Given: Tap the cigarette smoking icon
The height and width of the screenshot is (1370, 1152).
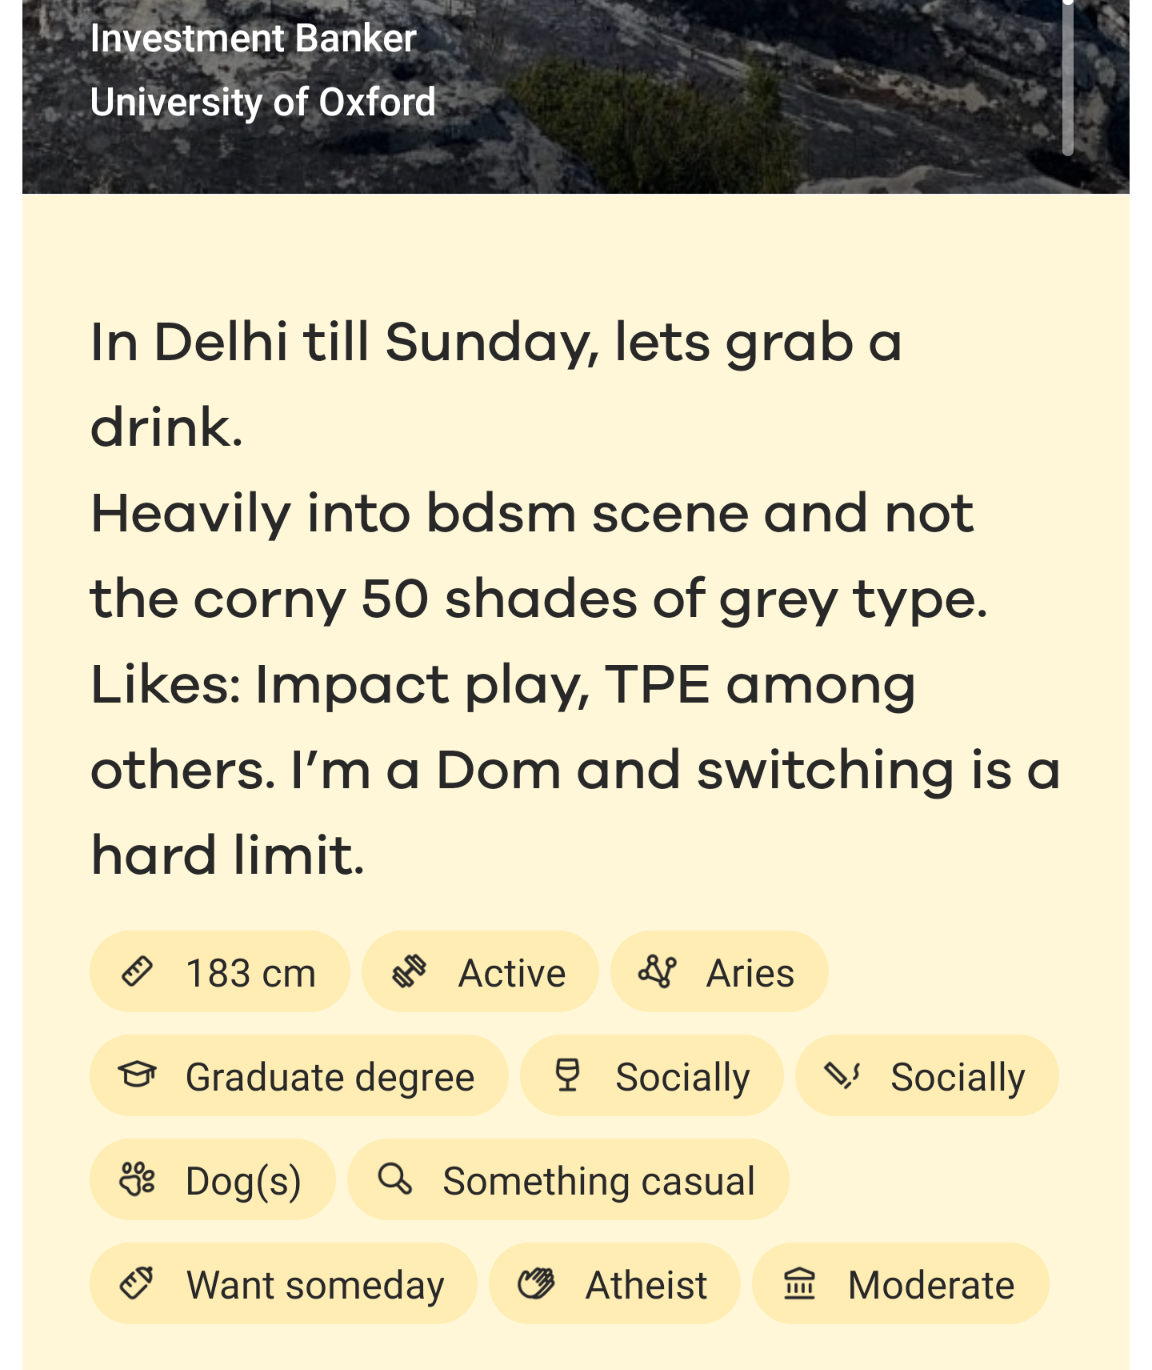Looking at the screenshot, I should pos(842,1076).
